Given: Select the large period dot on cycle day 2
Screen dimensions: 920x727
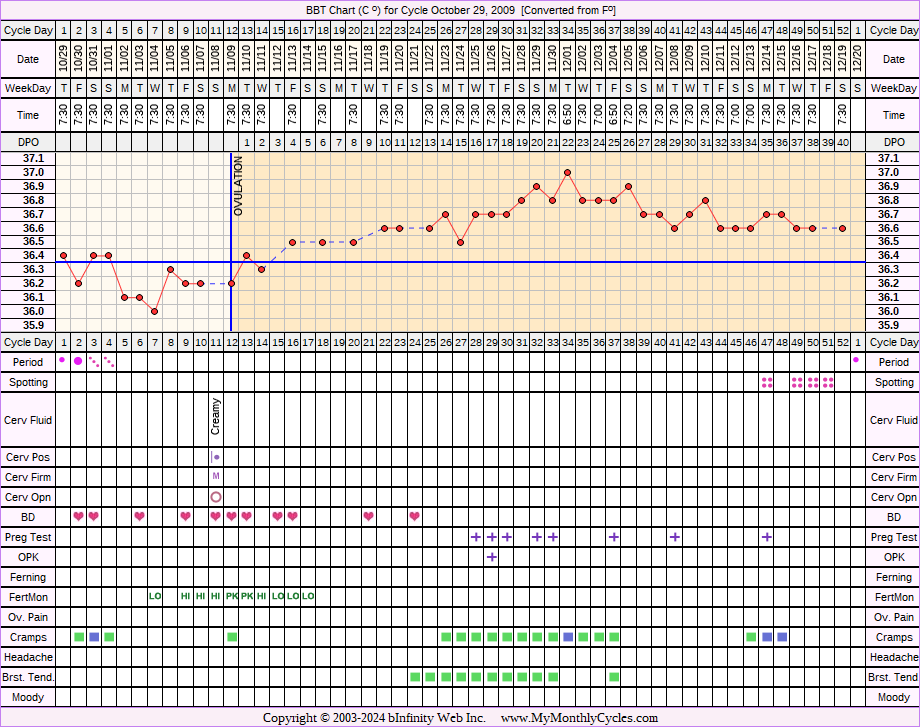Looking at the screenshot, I should (x=78, y=361).
